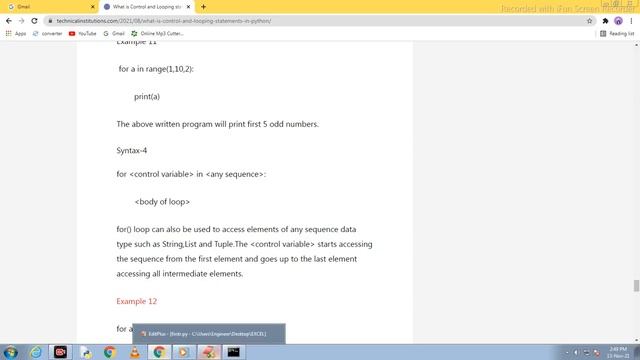Screen dimensions: 640x360
Task: Open a new browser tab
Action: pos(203,7)
